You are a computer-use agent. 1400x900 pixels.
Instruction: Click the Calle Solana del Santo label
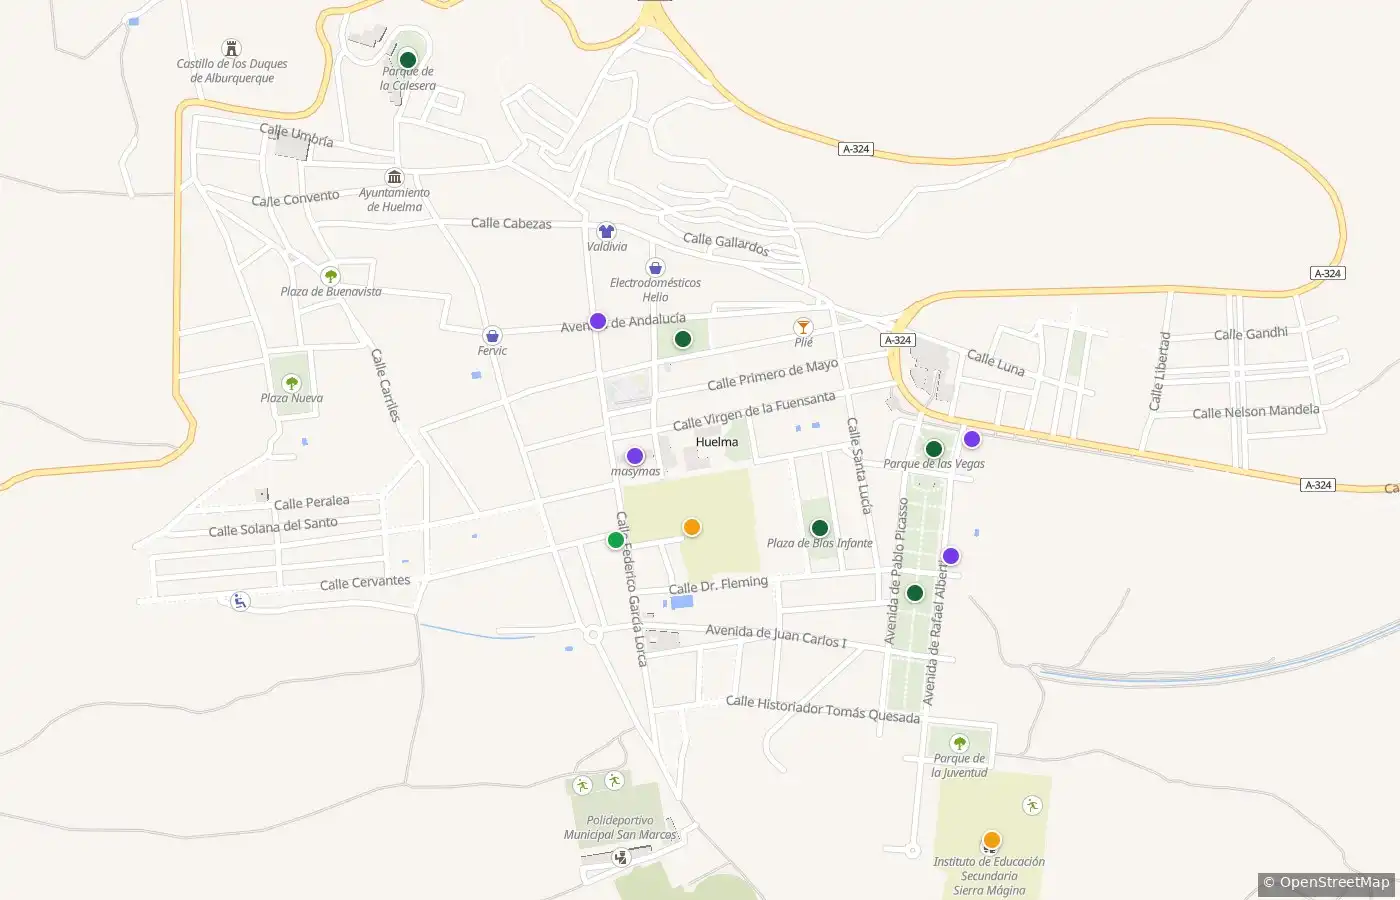[x=273, y=526]
